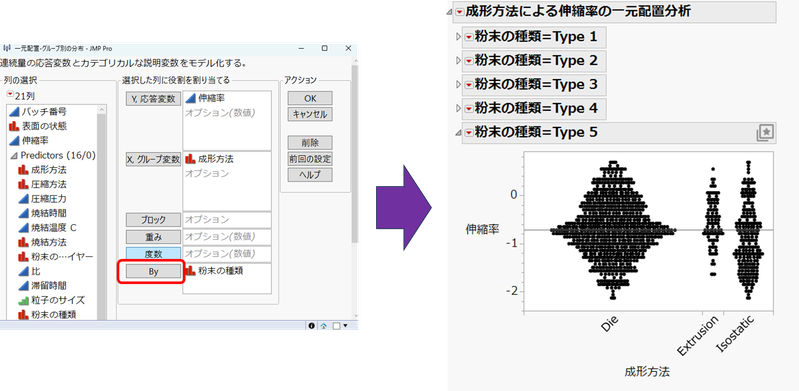Select 成形方法 assigned in the X role box
This screenshot has width=799, height=391.
209,159
